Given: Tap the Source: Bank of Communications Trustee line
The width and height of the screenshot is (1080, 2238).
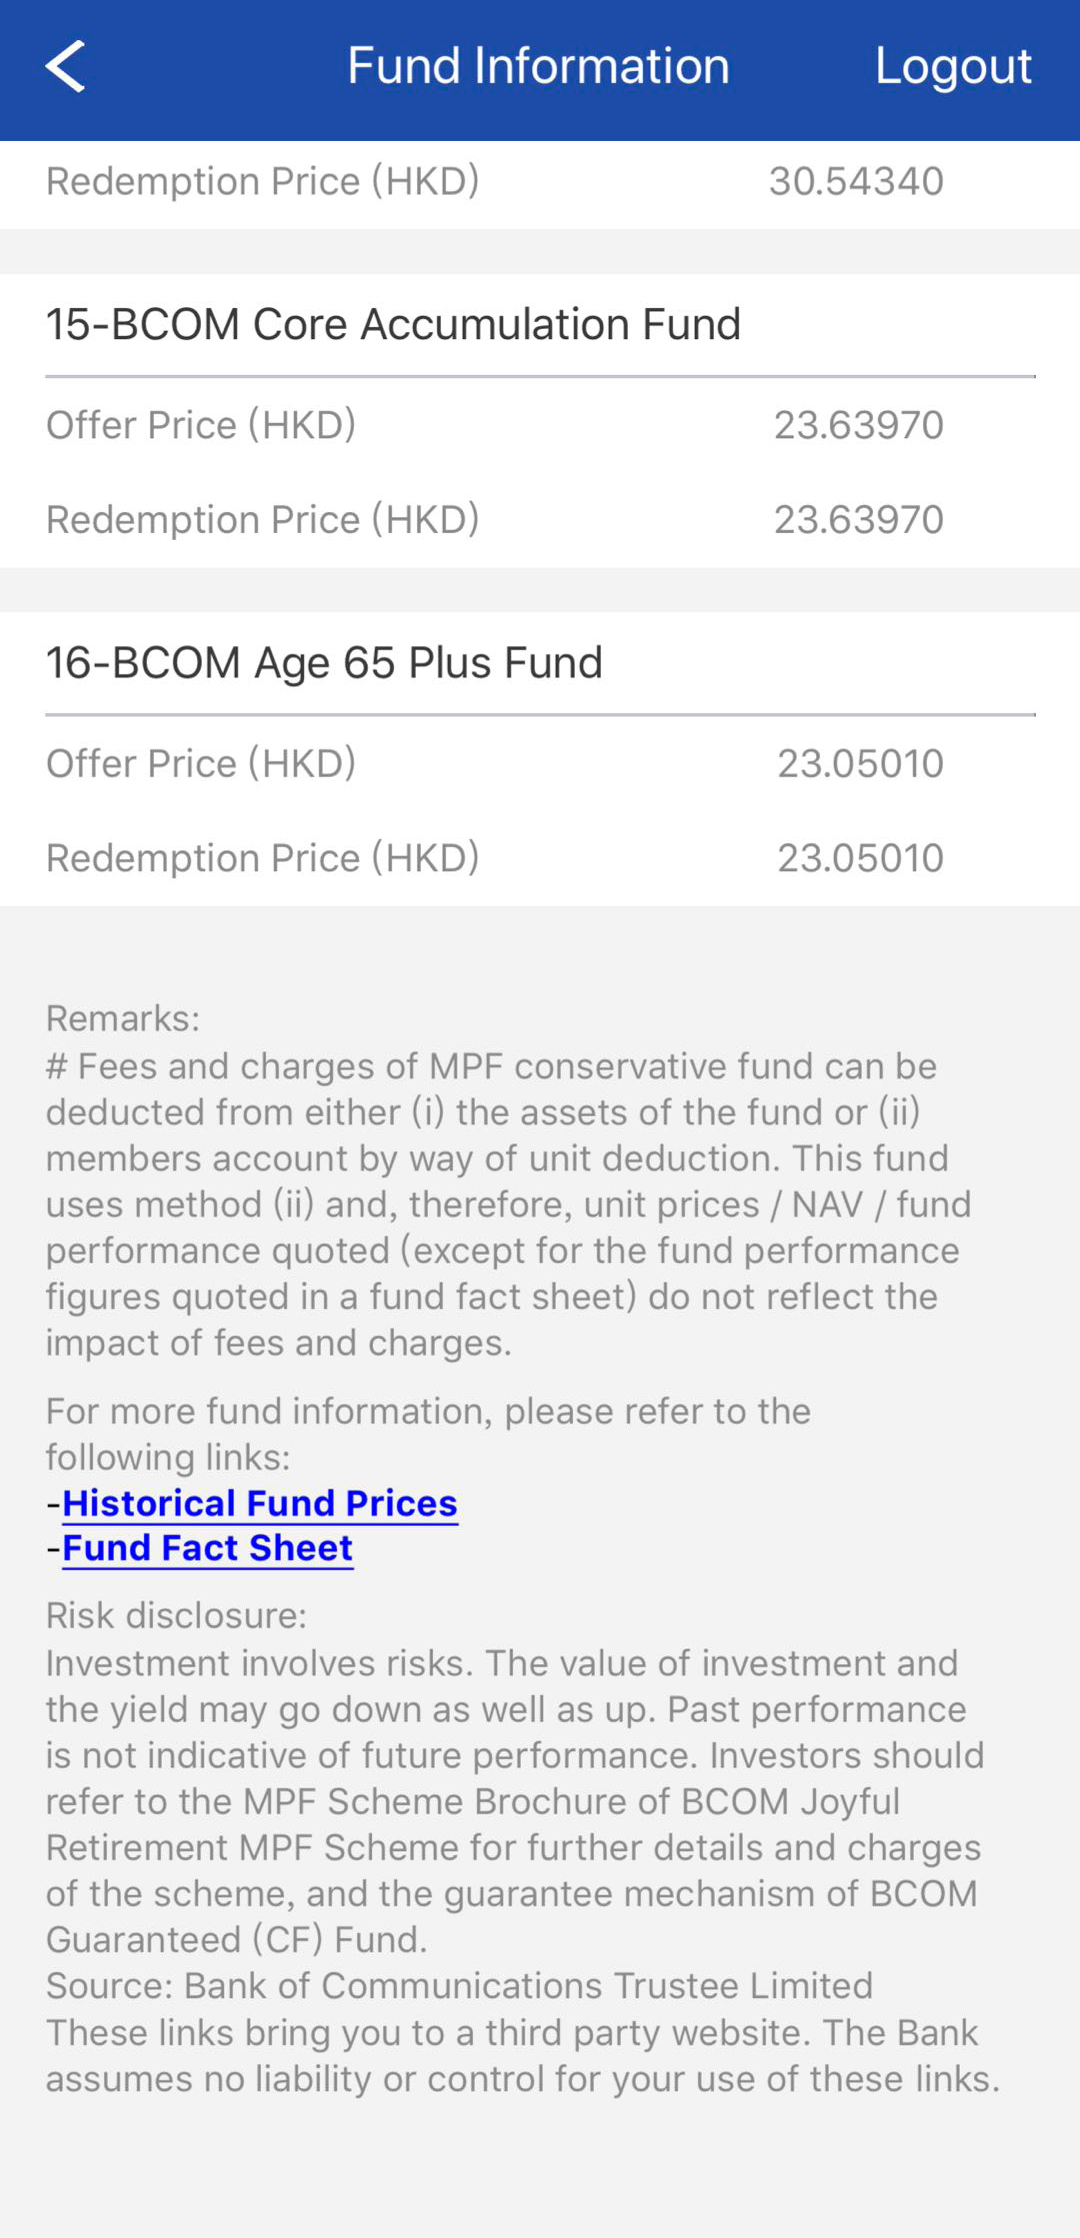Looking at the screenshot, I should coord(459,1985).
